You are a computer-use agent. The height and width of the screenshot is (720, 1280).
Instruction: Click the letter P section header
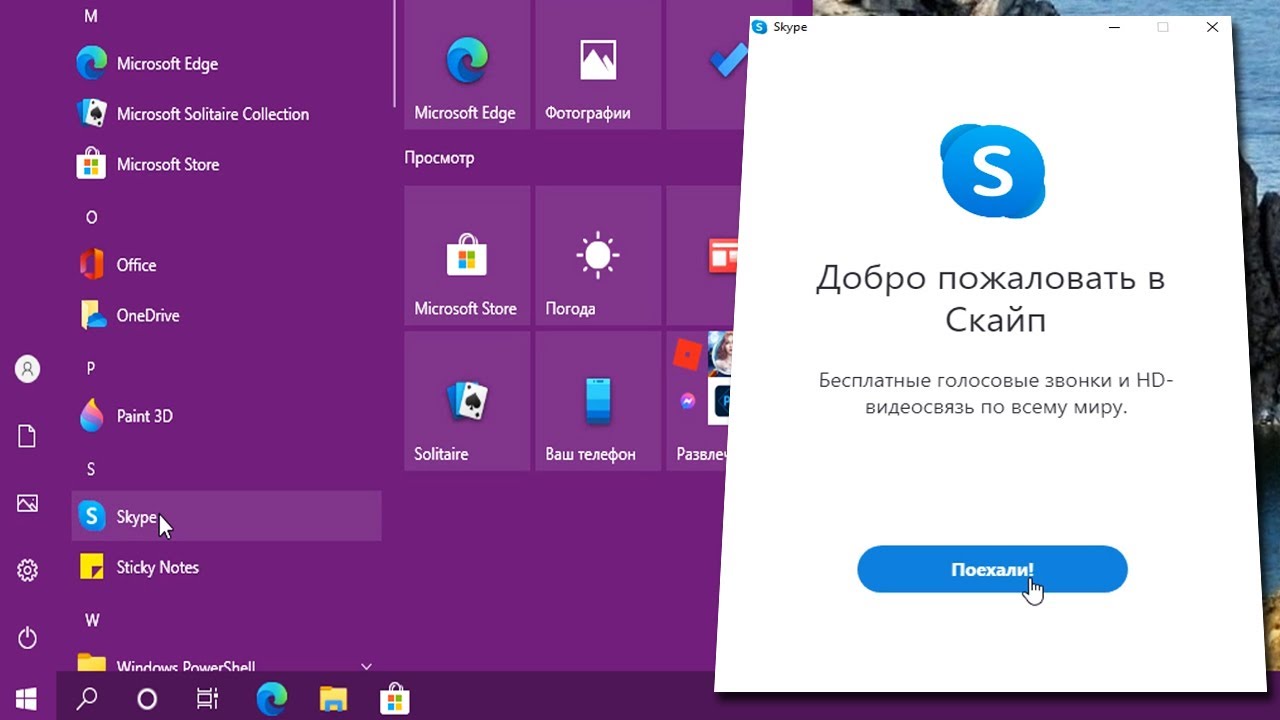click(x=90, y=368)
